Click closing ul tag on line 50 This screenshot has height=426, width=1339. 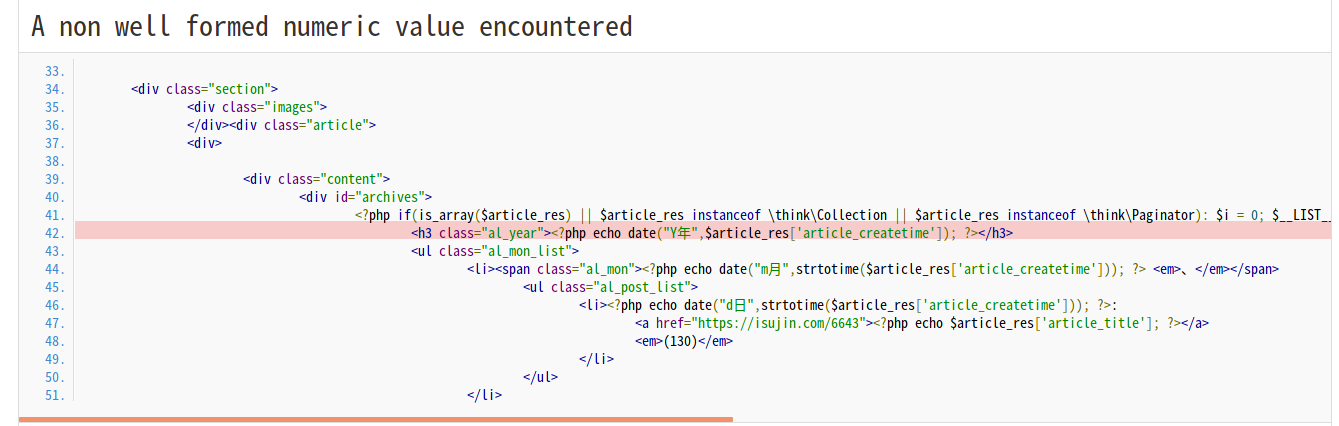[x=541, y=377]
